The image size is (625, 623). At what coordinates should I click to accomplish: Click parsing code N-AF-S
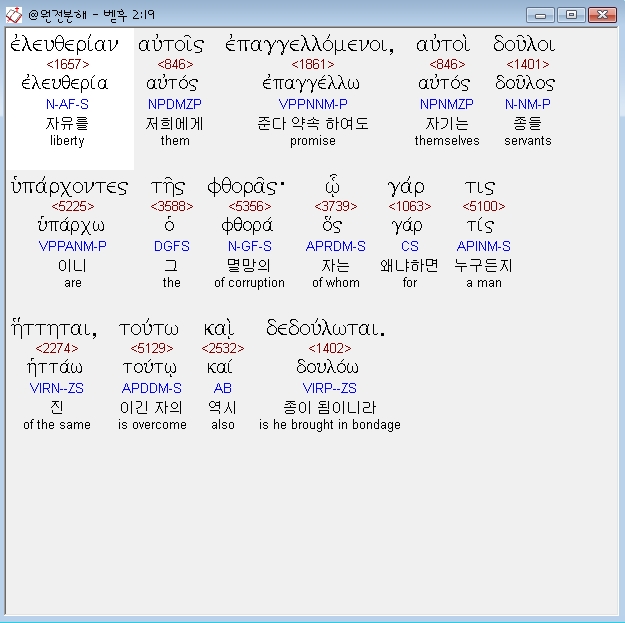(67, 104)
